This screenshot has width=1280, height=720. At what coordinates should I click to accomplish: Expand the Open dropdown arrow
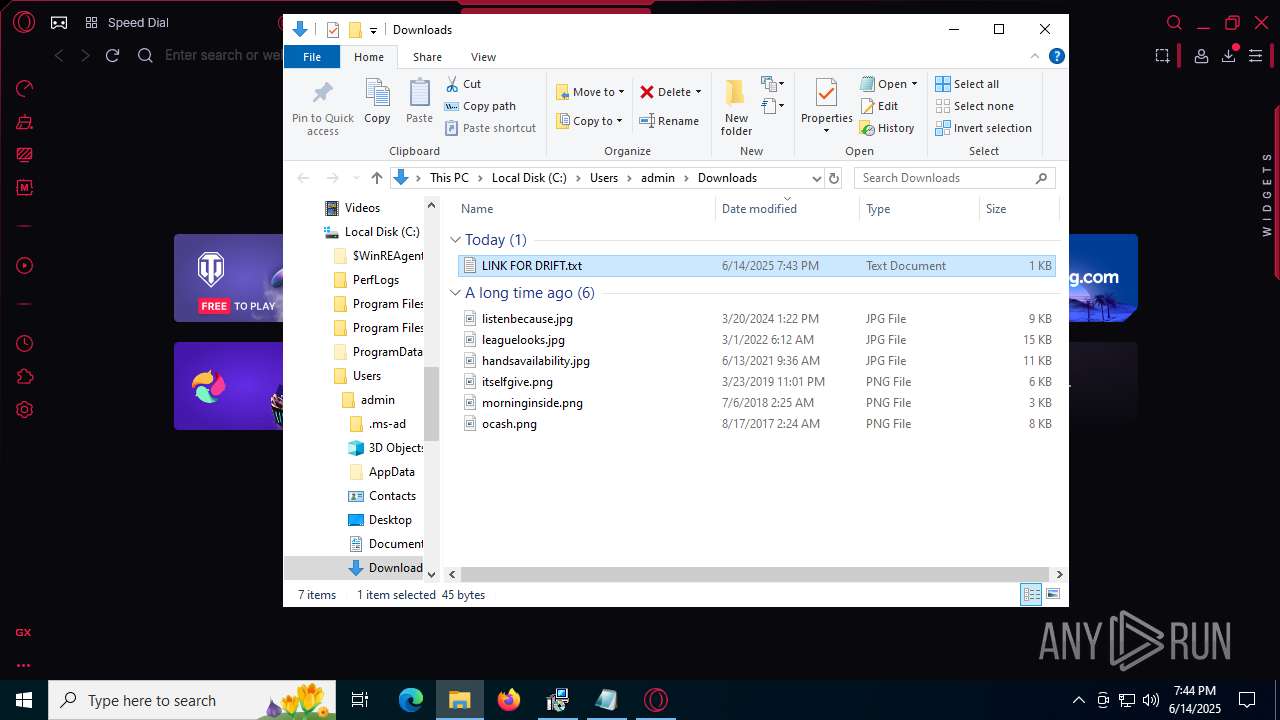point(914,84)
